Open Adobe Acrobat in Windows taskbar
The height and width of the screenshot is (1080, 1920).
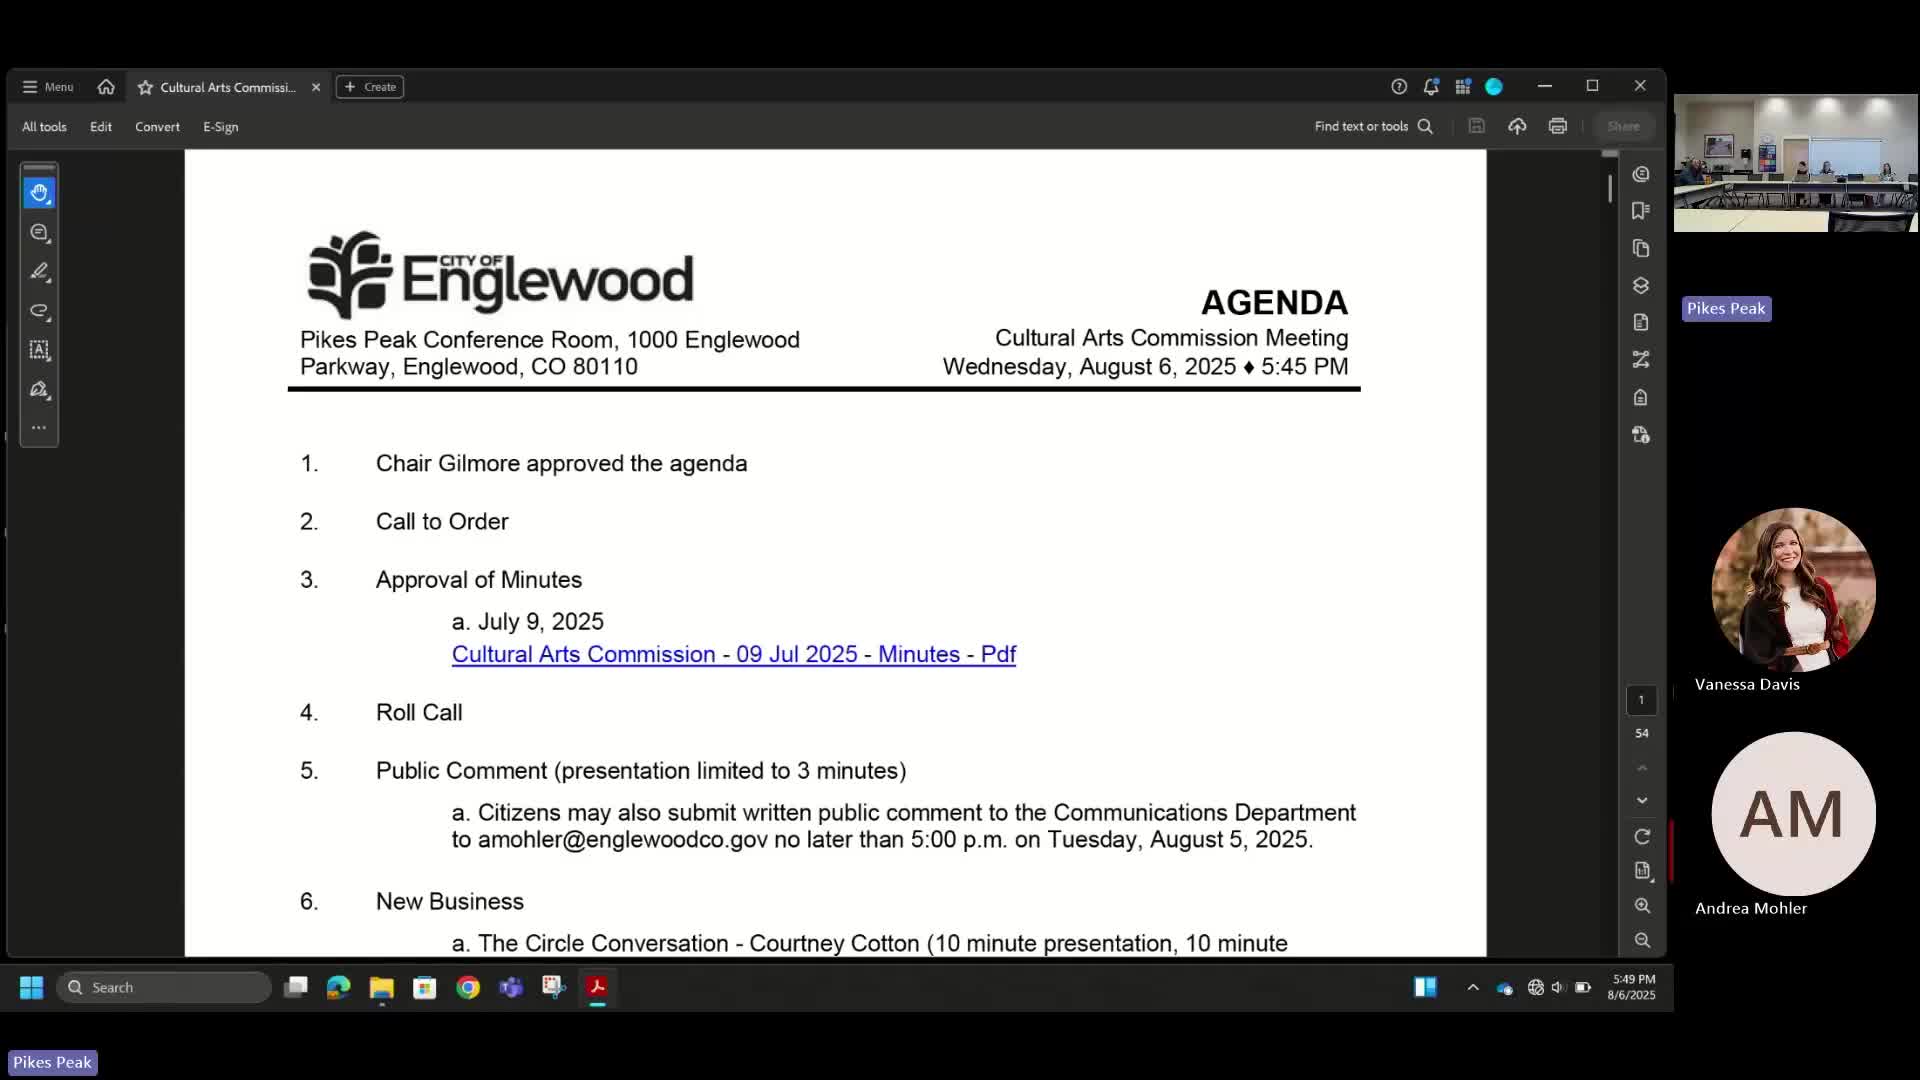[597, 987]
